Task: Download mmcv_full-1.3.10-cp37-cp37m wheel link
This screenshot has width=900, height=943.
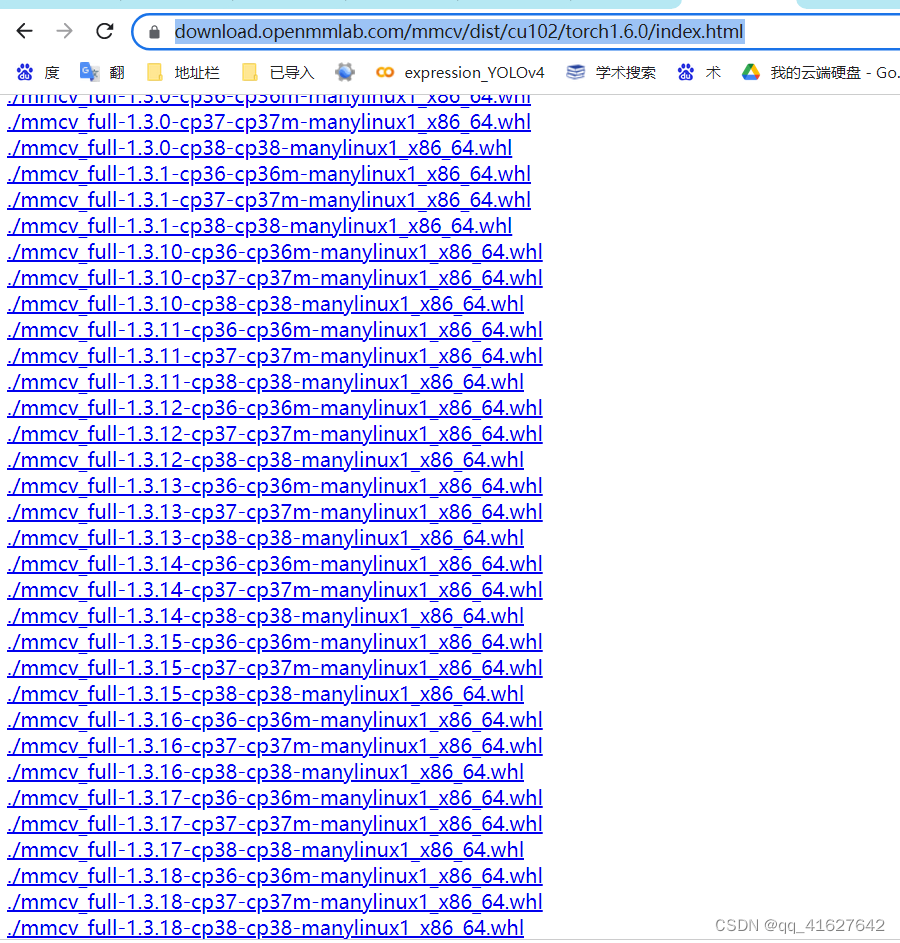Action: (x=275, y=278)
